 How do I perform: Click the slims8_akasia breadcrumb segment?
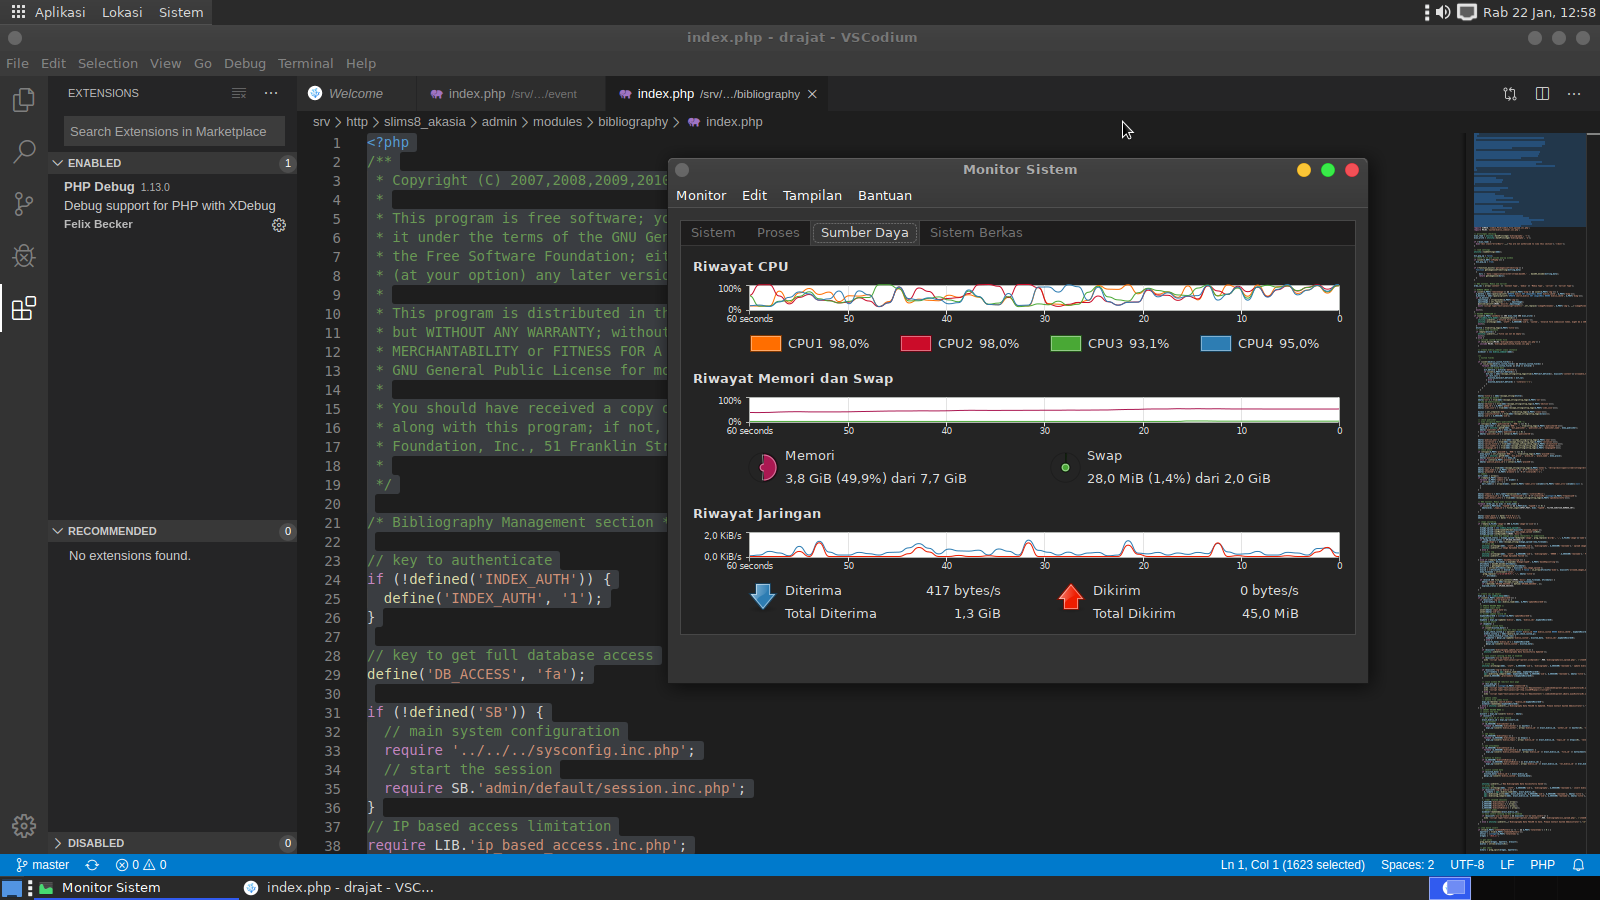(424, 122)
